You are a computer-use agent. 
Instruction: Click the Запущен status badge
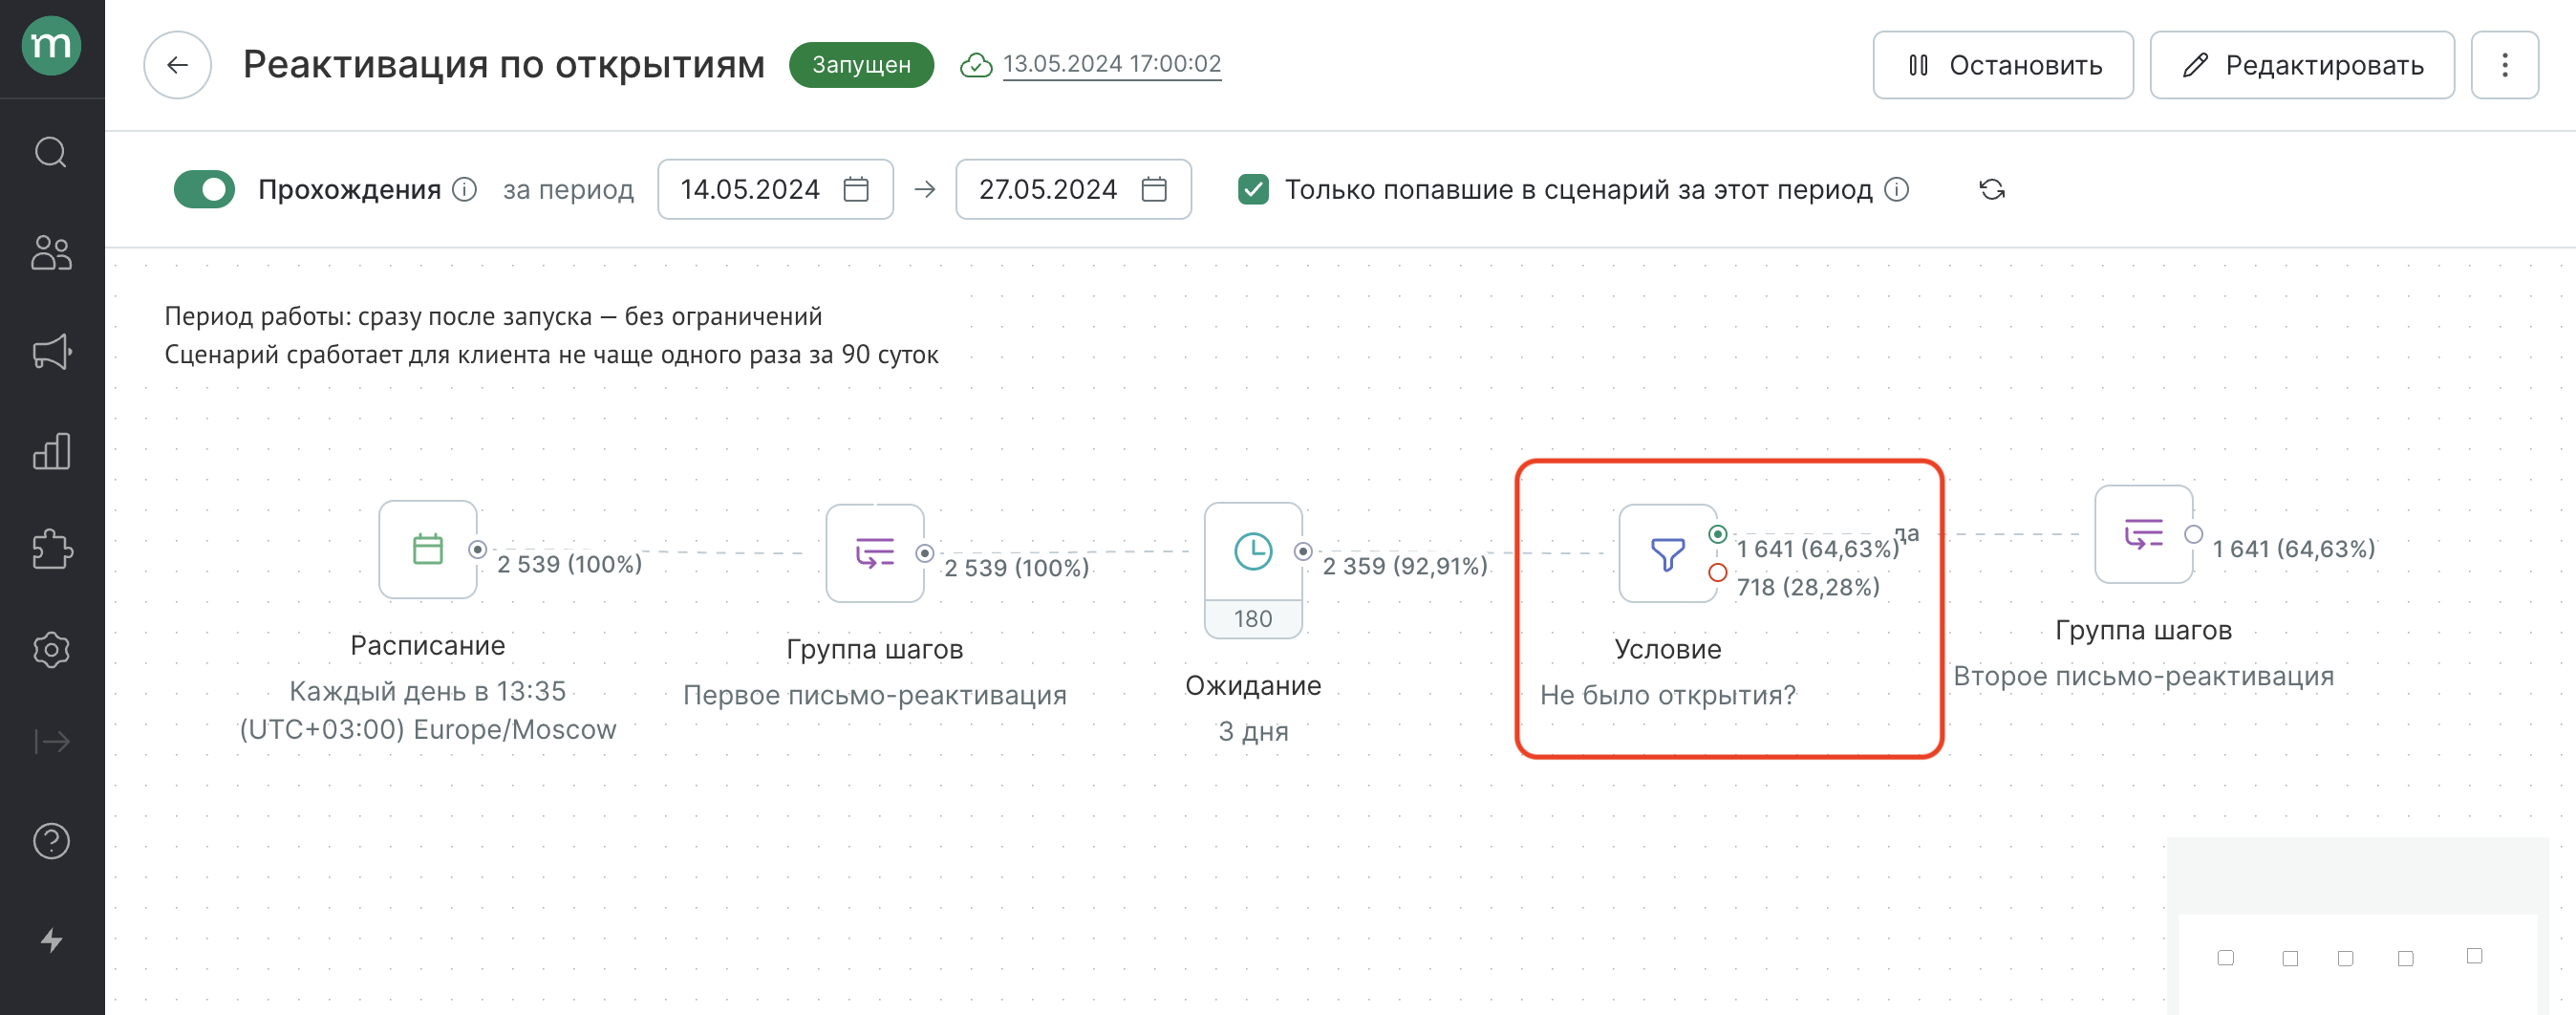(861, 65)
